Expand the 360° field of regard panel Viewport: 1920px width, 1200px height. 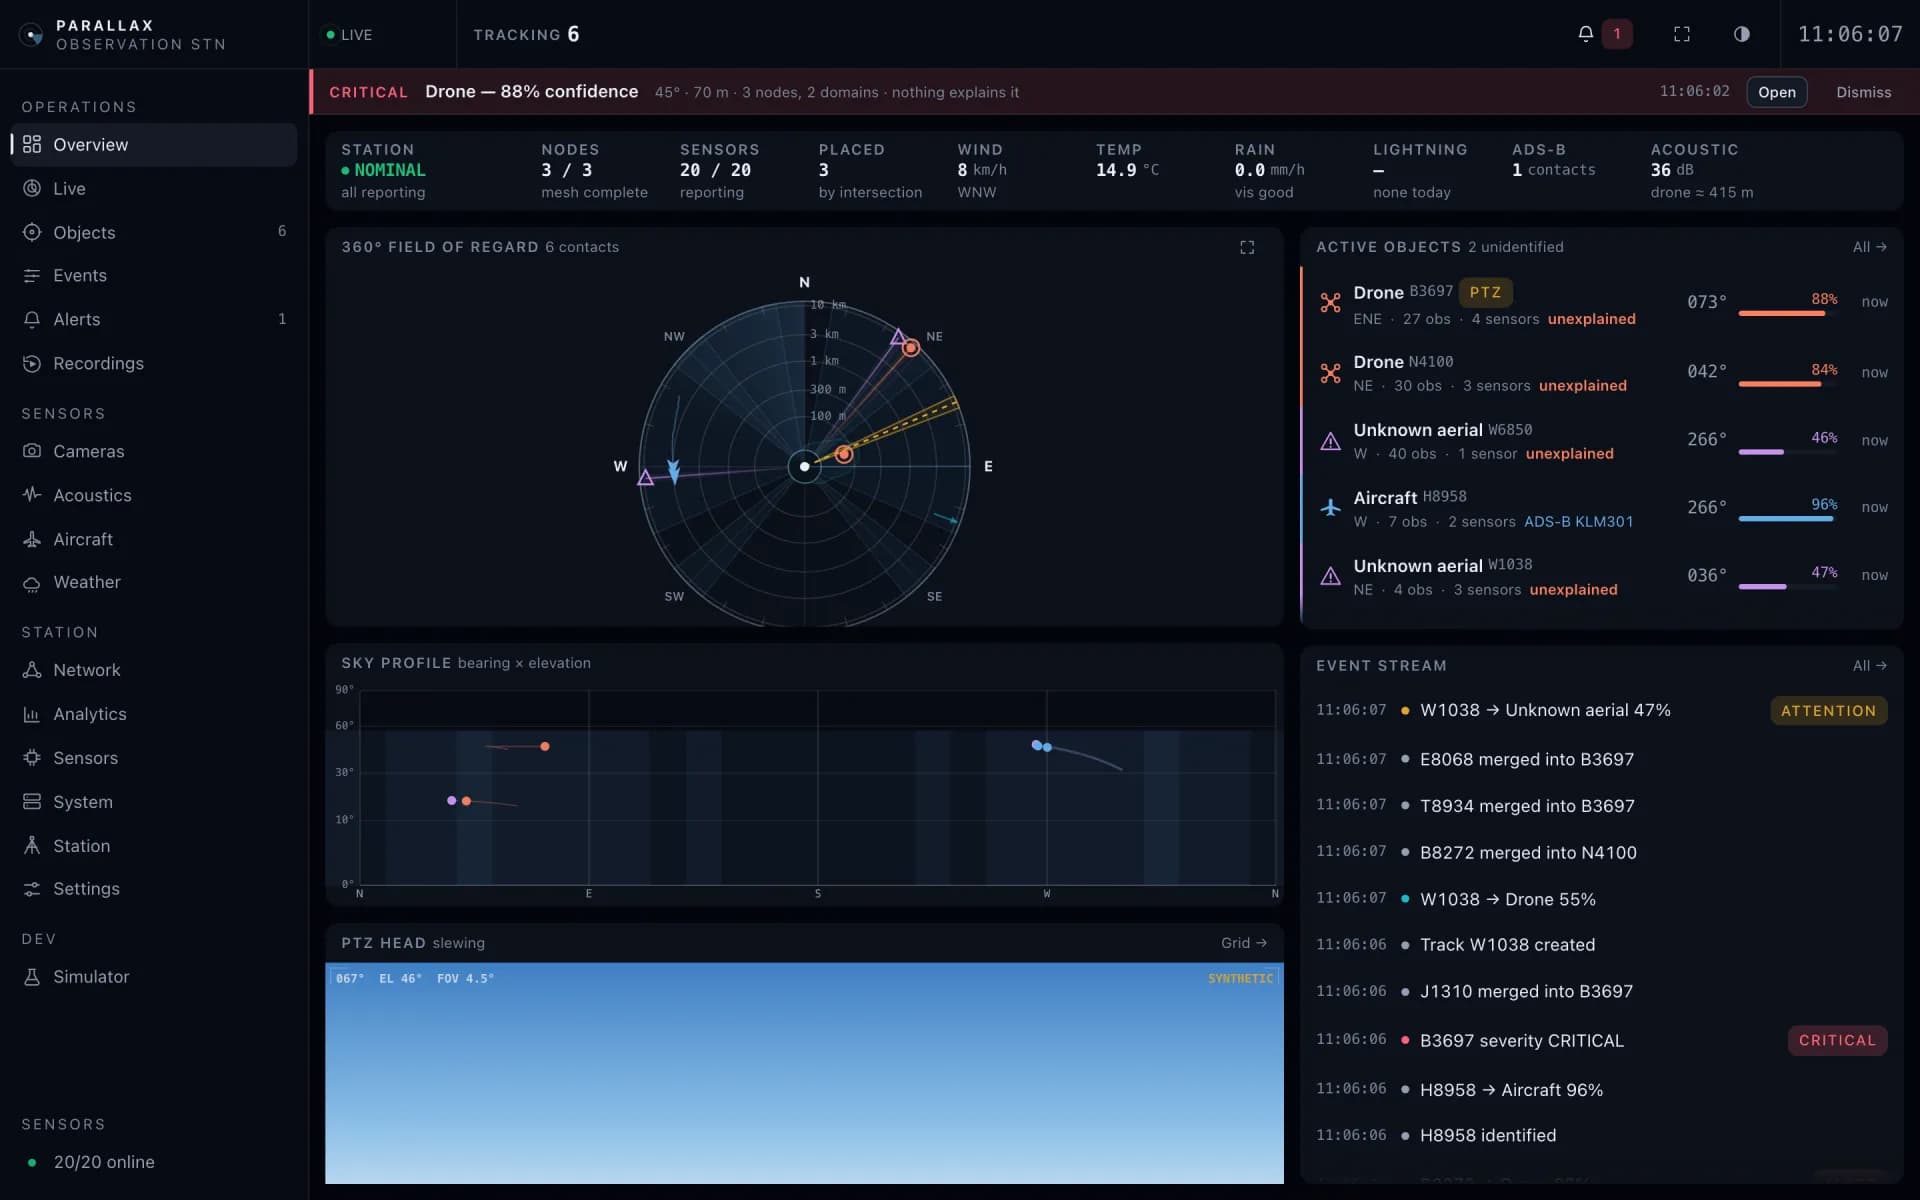pyautogui.click(x=1247, y=247)
